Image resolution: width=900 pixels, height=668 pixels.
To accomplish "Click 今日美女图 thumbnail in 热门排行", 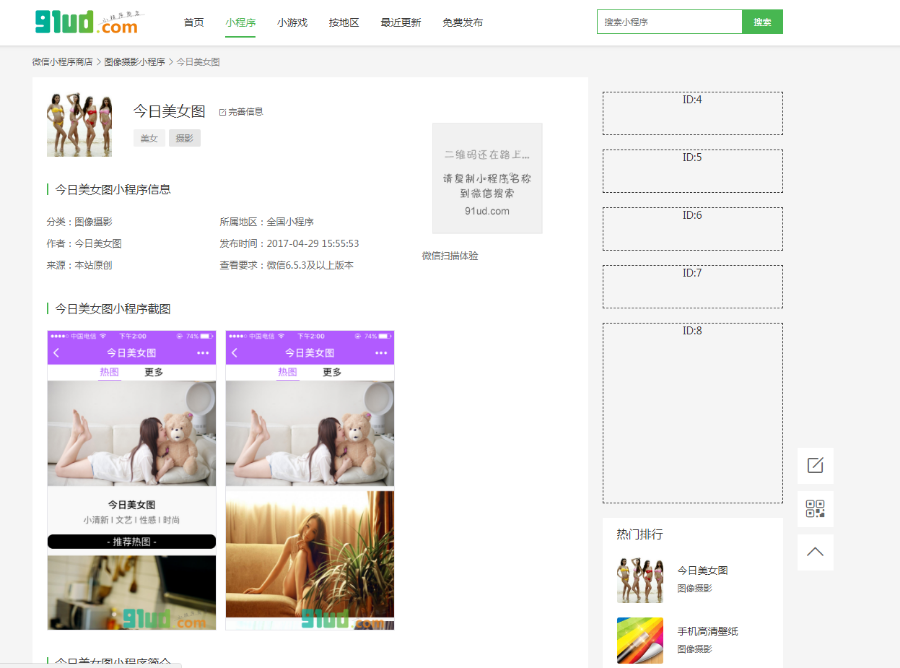I will click(x=639, y=579).
